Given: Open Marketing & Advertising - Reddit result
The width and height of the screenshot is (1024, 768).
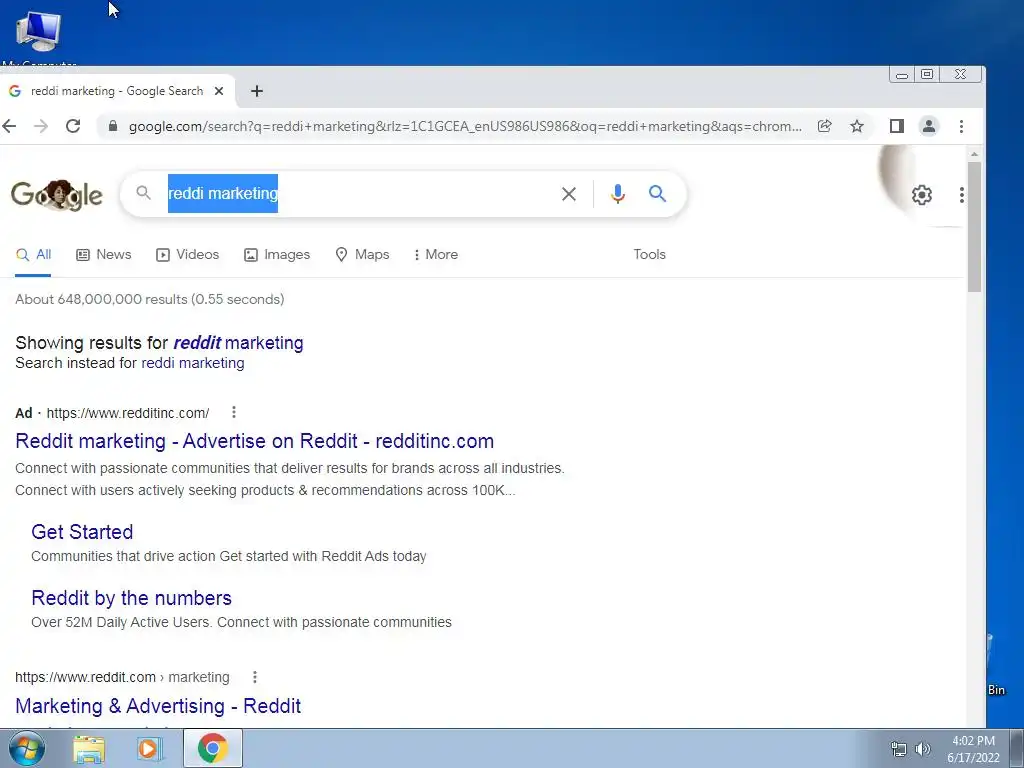Looking at the screenshot, I should click(x=158, y=706).
